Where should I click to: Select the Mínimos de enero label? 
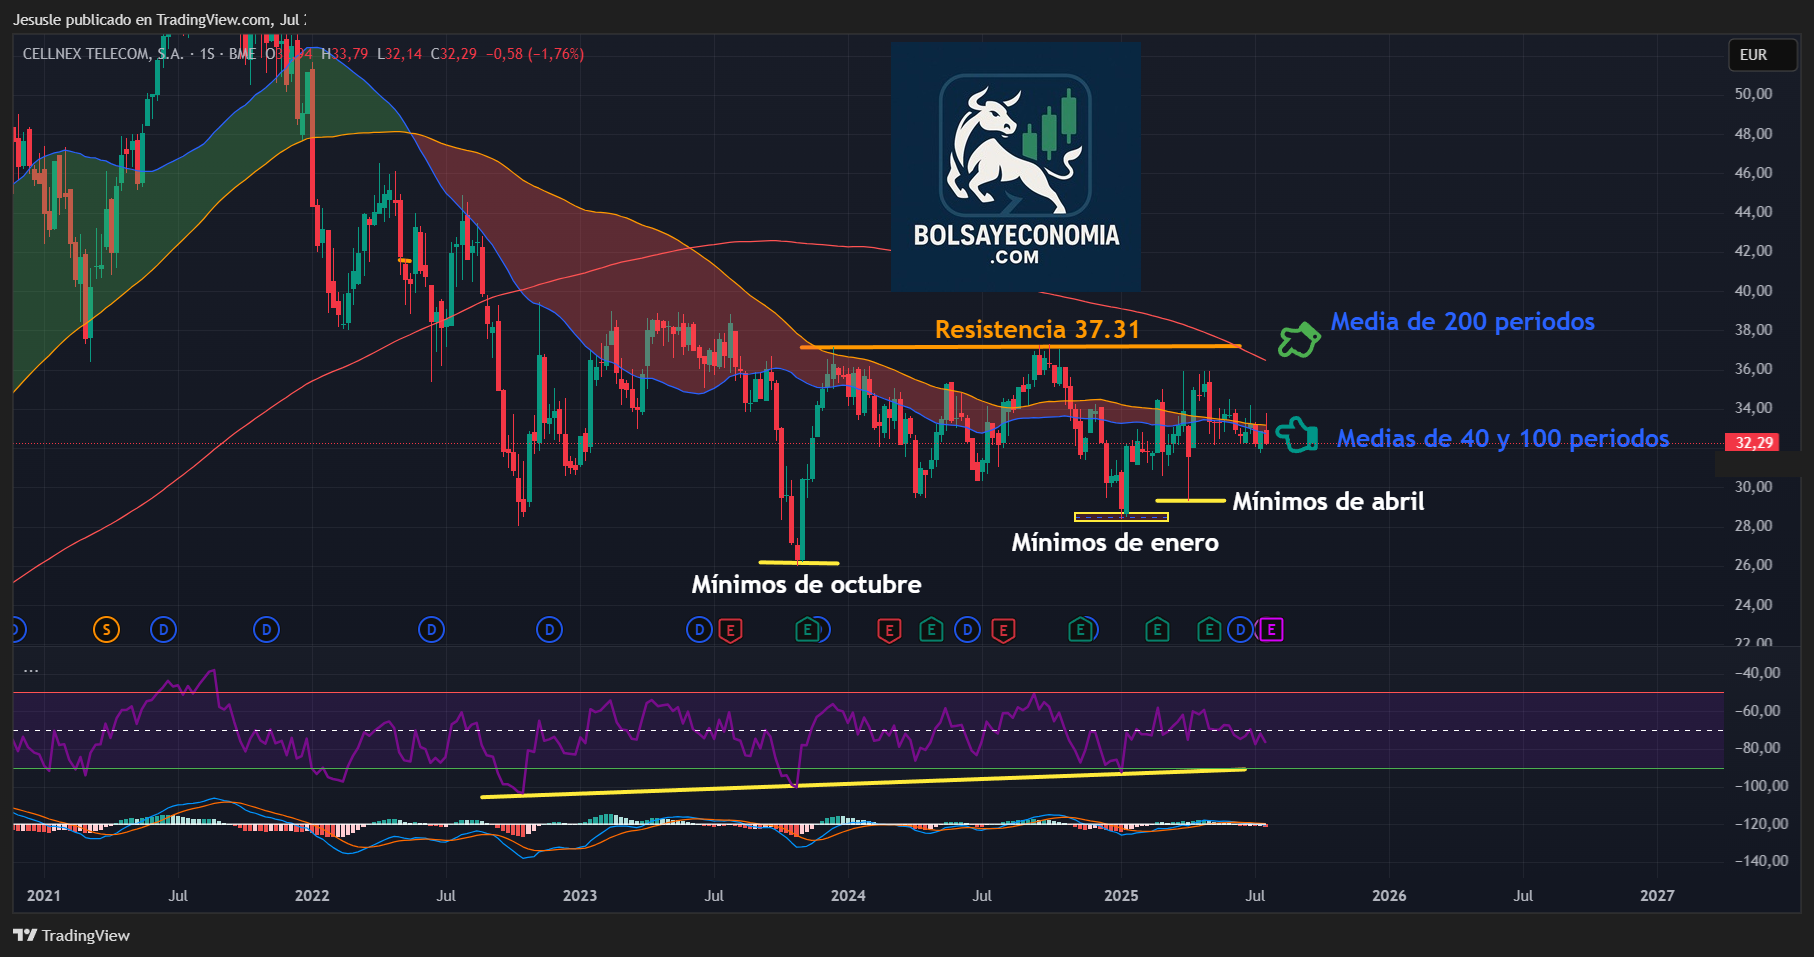pyautogui.click(x=1115, y=542)
